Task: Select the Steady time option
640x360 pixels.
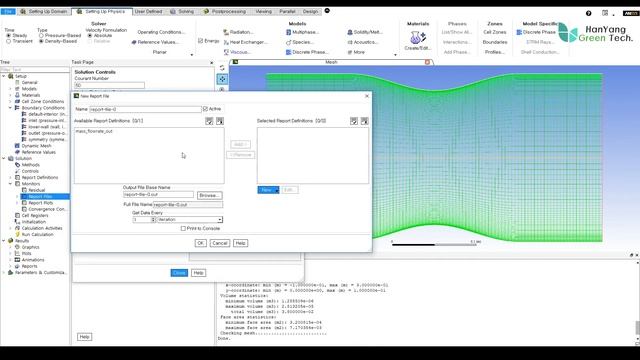Action: 9,36
